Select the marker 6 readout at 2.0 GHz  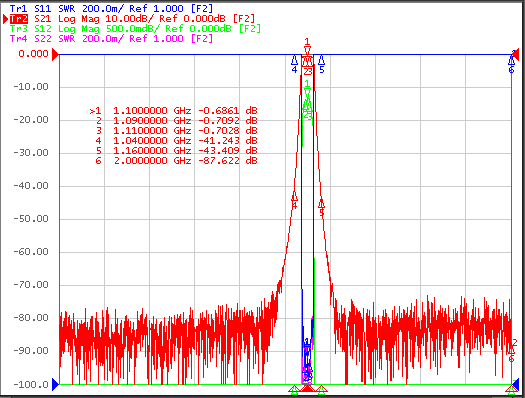click(x=176, y=161)
